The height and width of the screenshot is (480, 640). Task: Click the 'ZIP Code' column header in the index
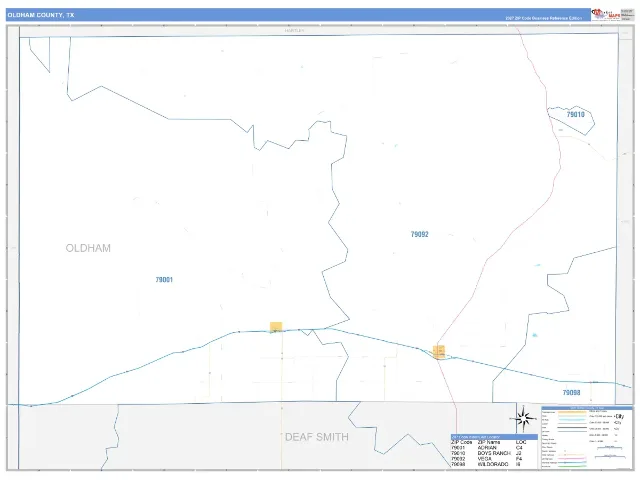coord(462,442)
